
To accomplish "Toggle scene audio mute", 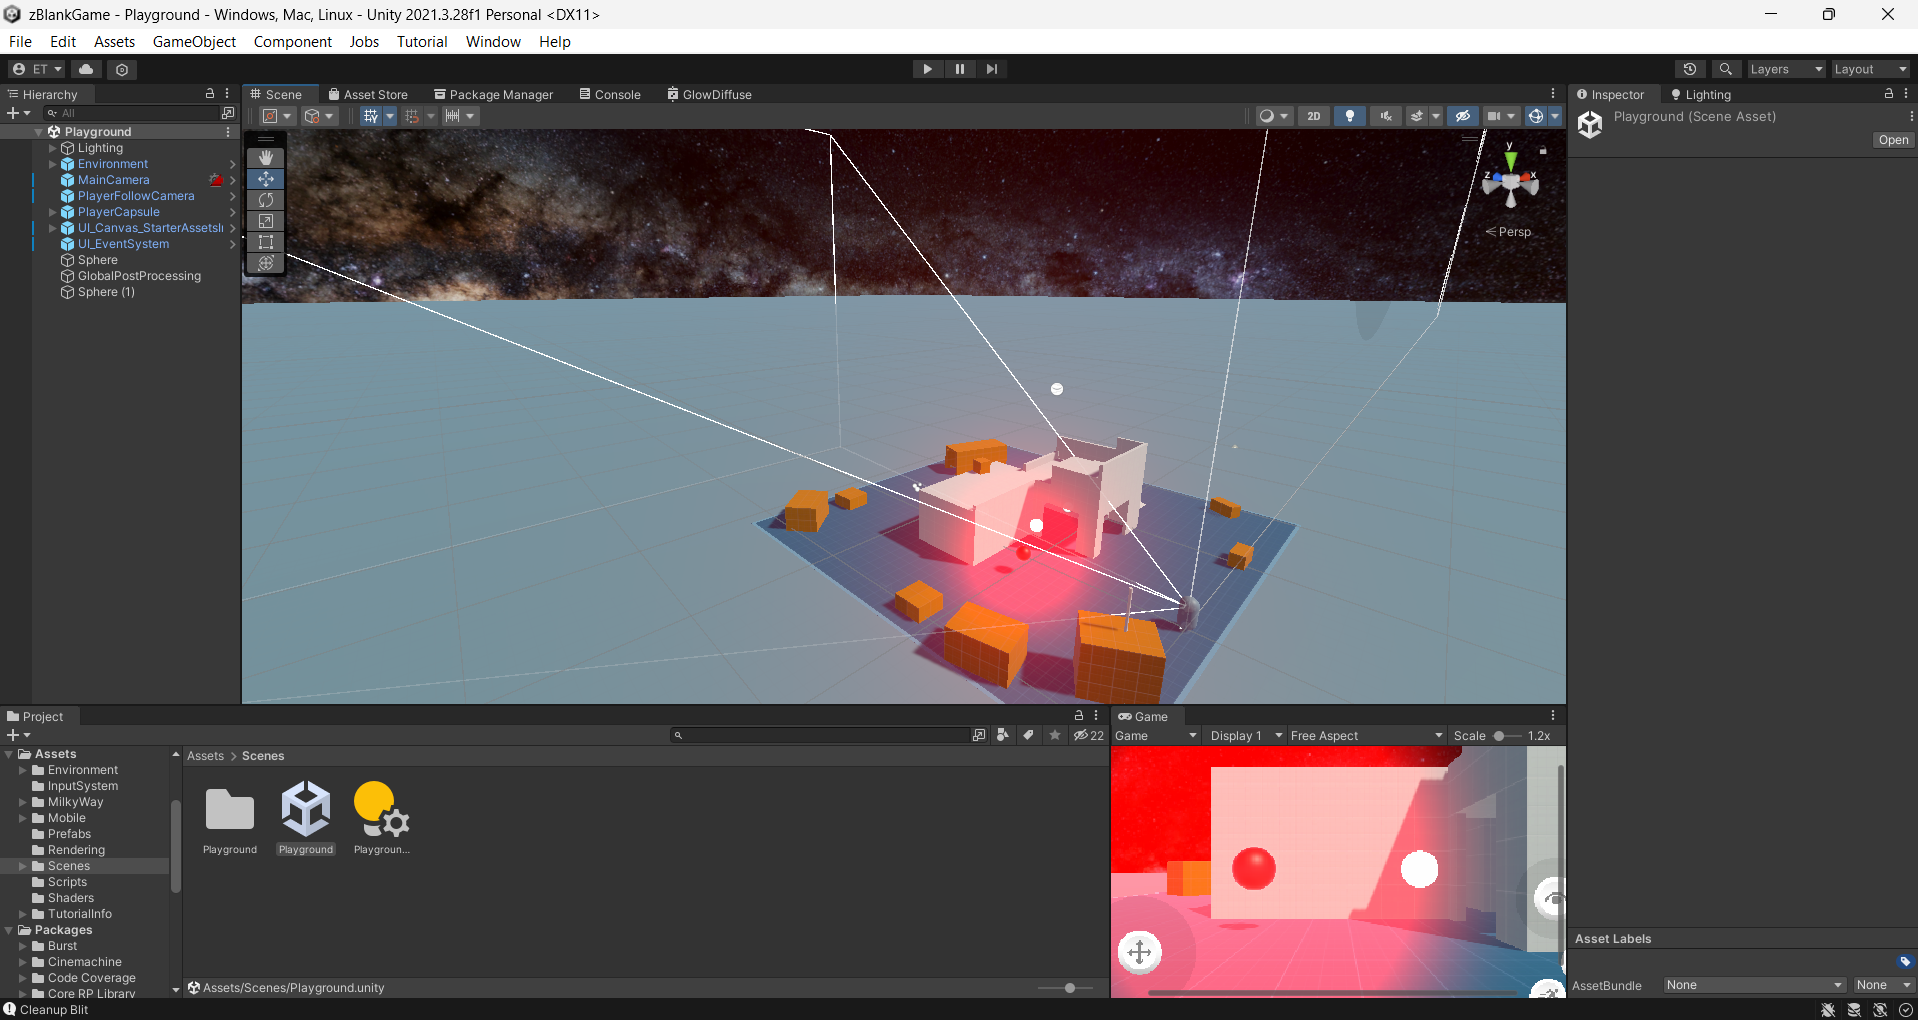I will click(x=1386, y=116).
